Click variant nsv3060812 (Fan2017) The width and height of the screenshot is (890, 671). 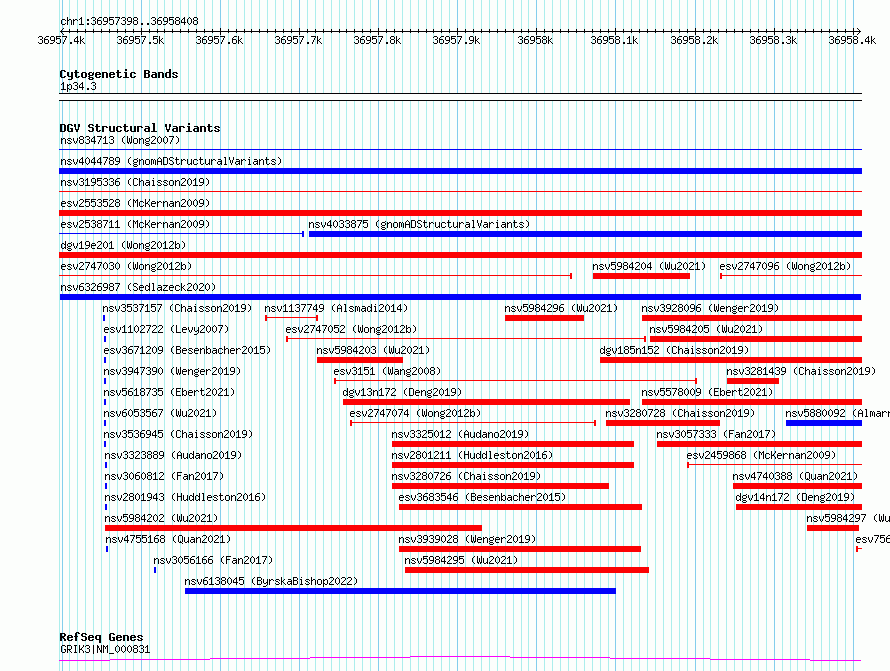[x=164, y=476]
